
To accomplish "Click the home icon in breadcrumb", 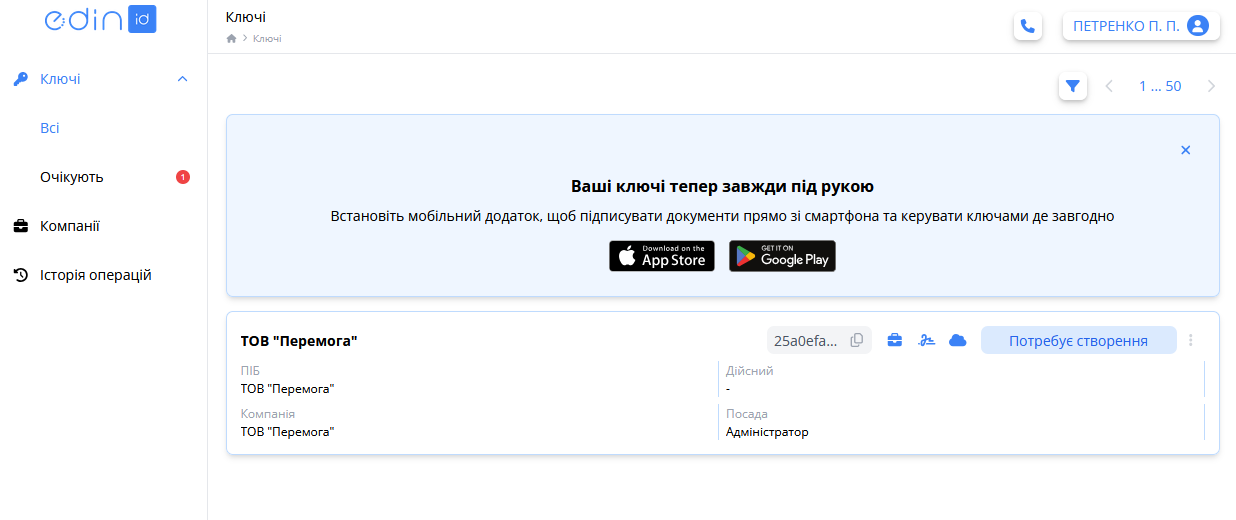I will (x=232, y=38).
